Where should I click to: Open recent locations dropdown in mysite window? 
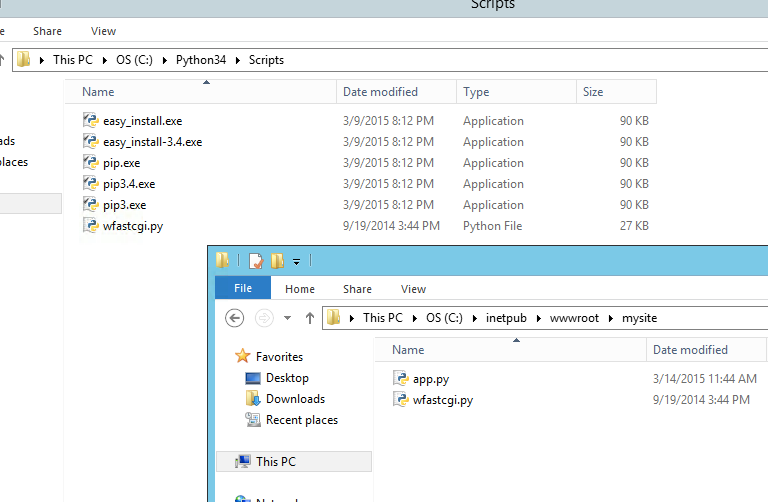(288, 318)
